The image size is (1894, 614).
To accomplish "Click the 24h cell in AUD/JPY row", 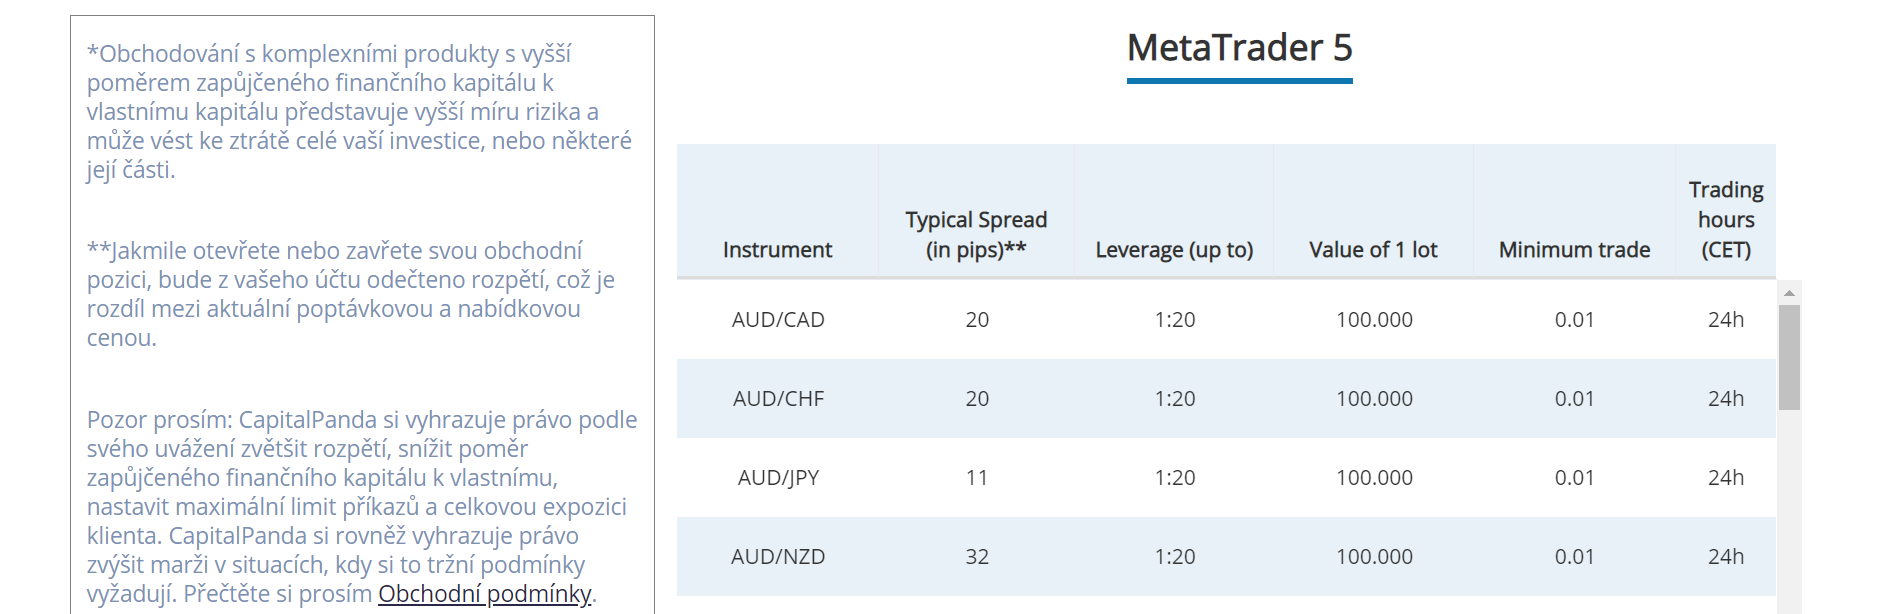I will click(x=1725, y=478).
